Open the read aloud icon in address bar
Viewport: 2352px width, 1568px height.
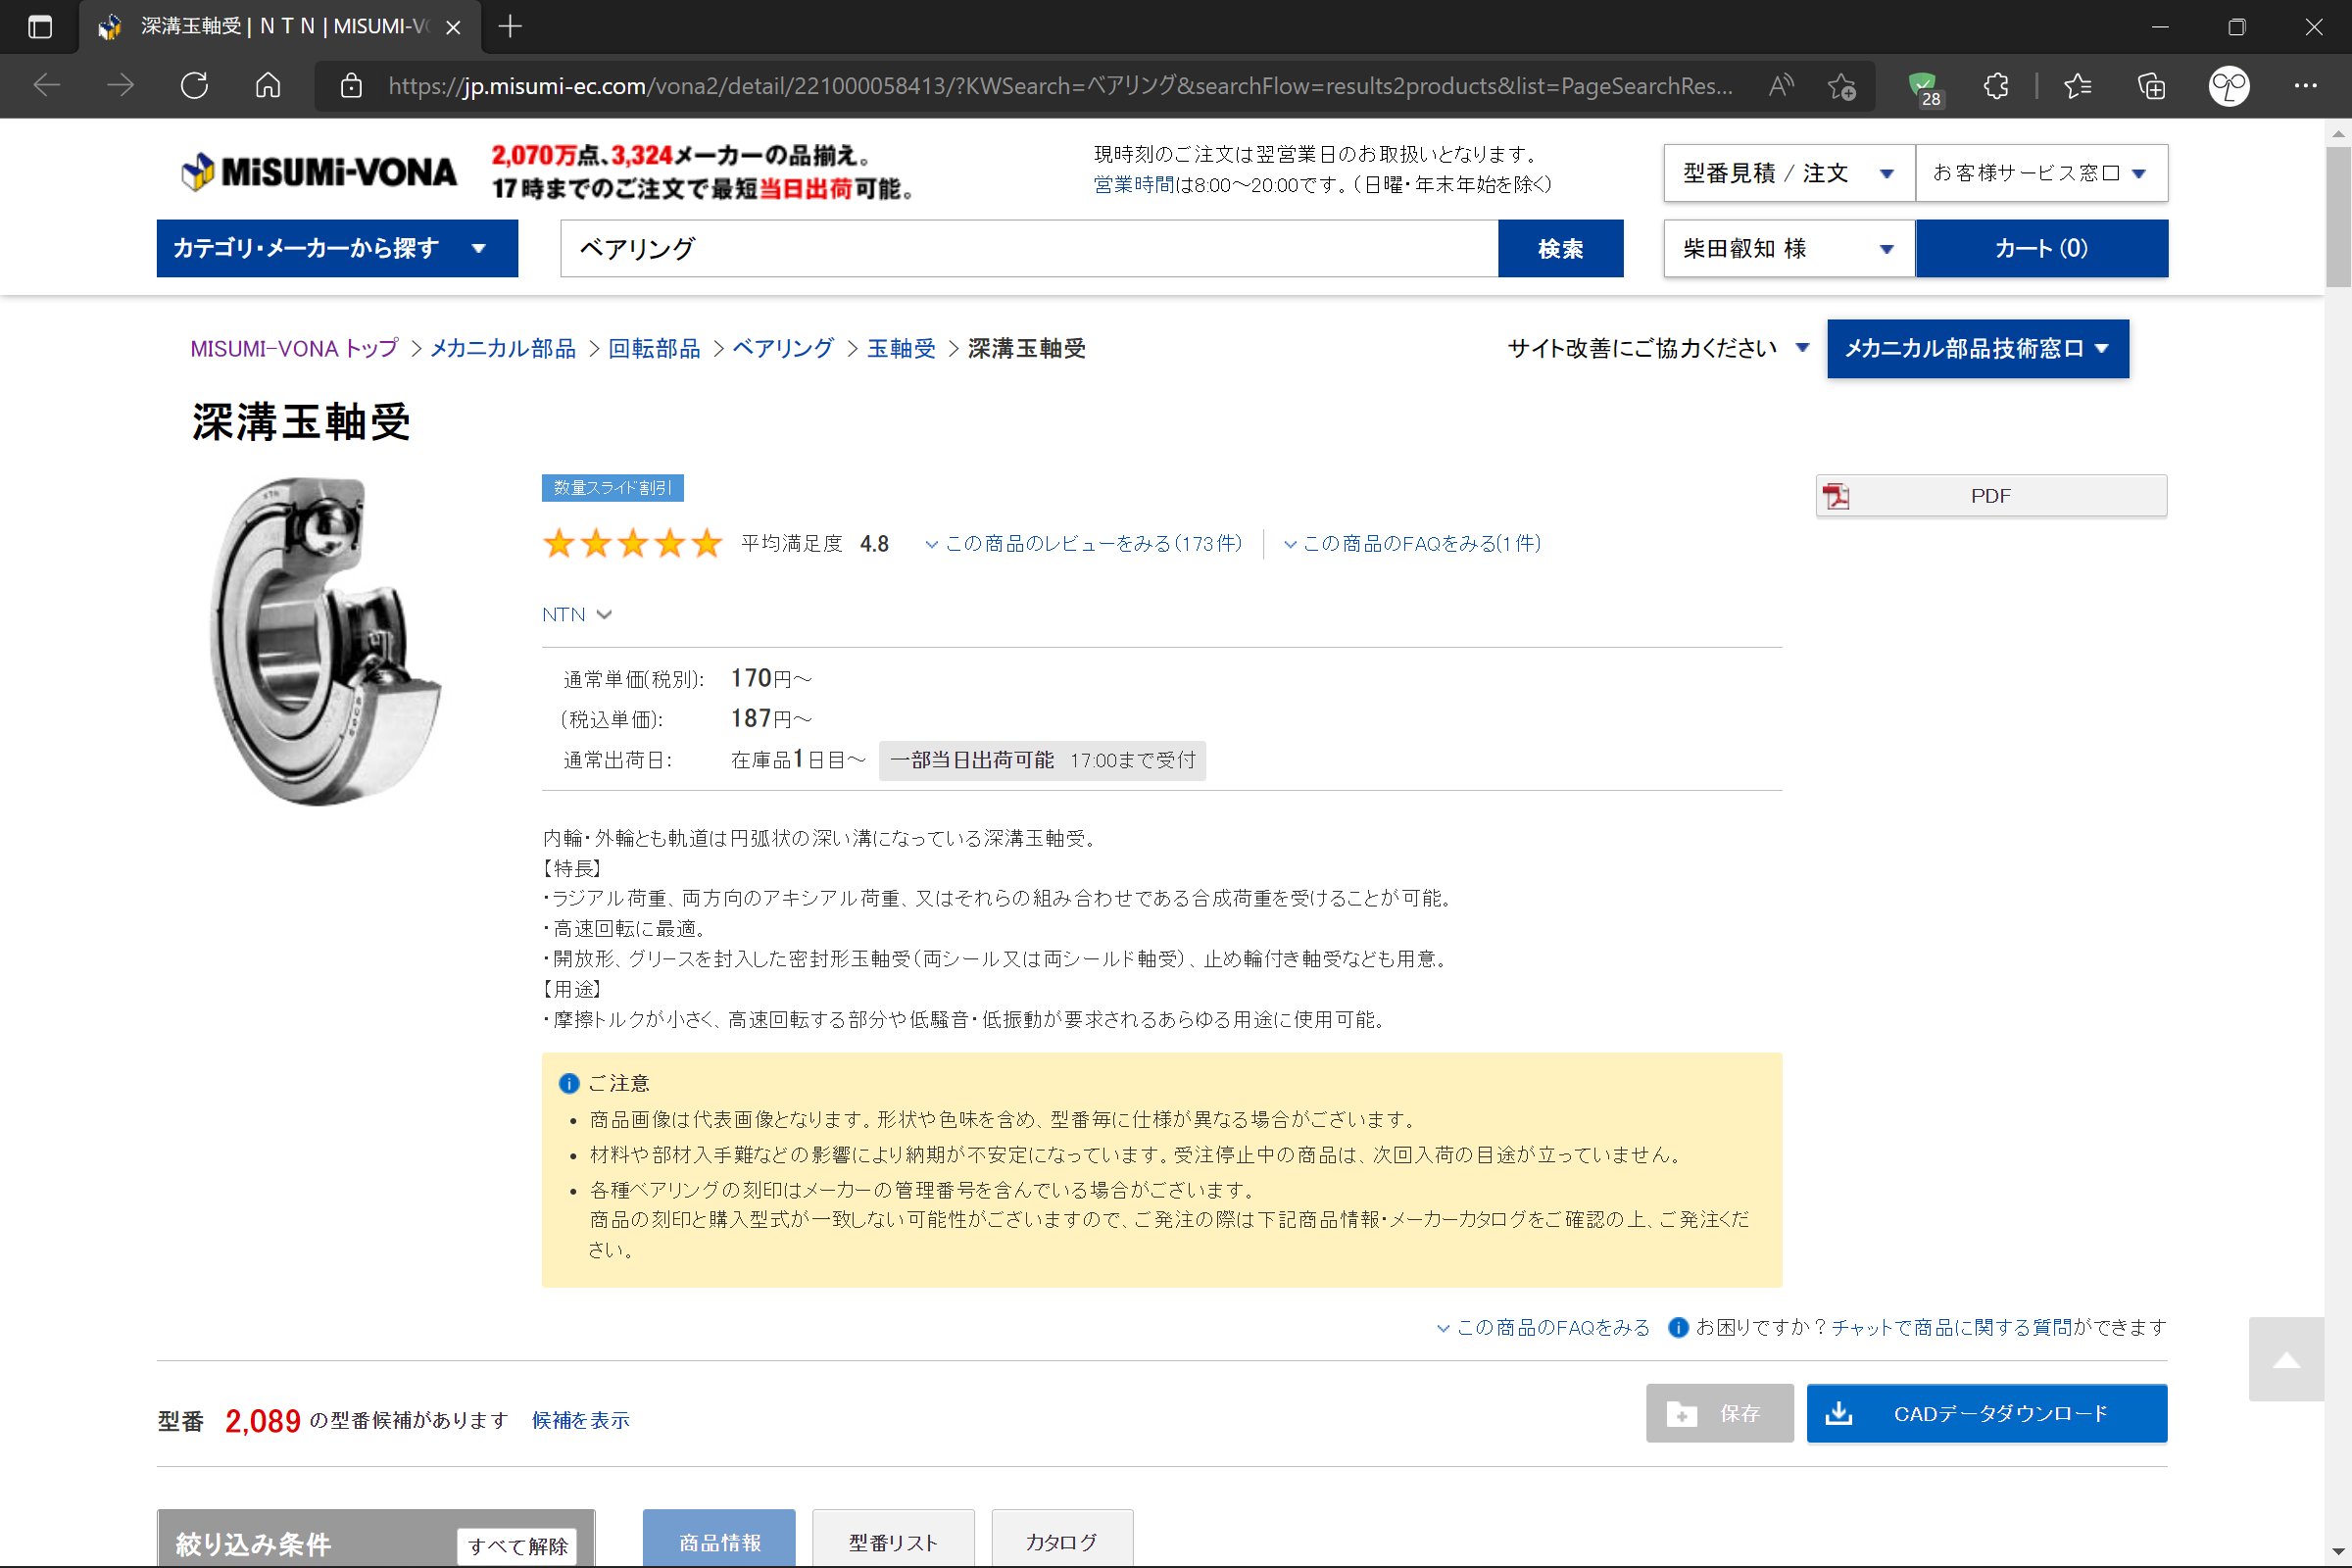[1781, 86]
